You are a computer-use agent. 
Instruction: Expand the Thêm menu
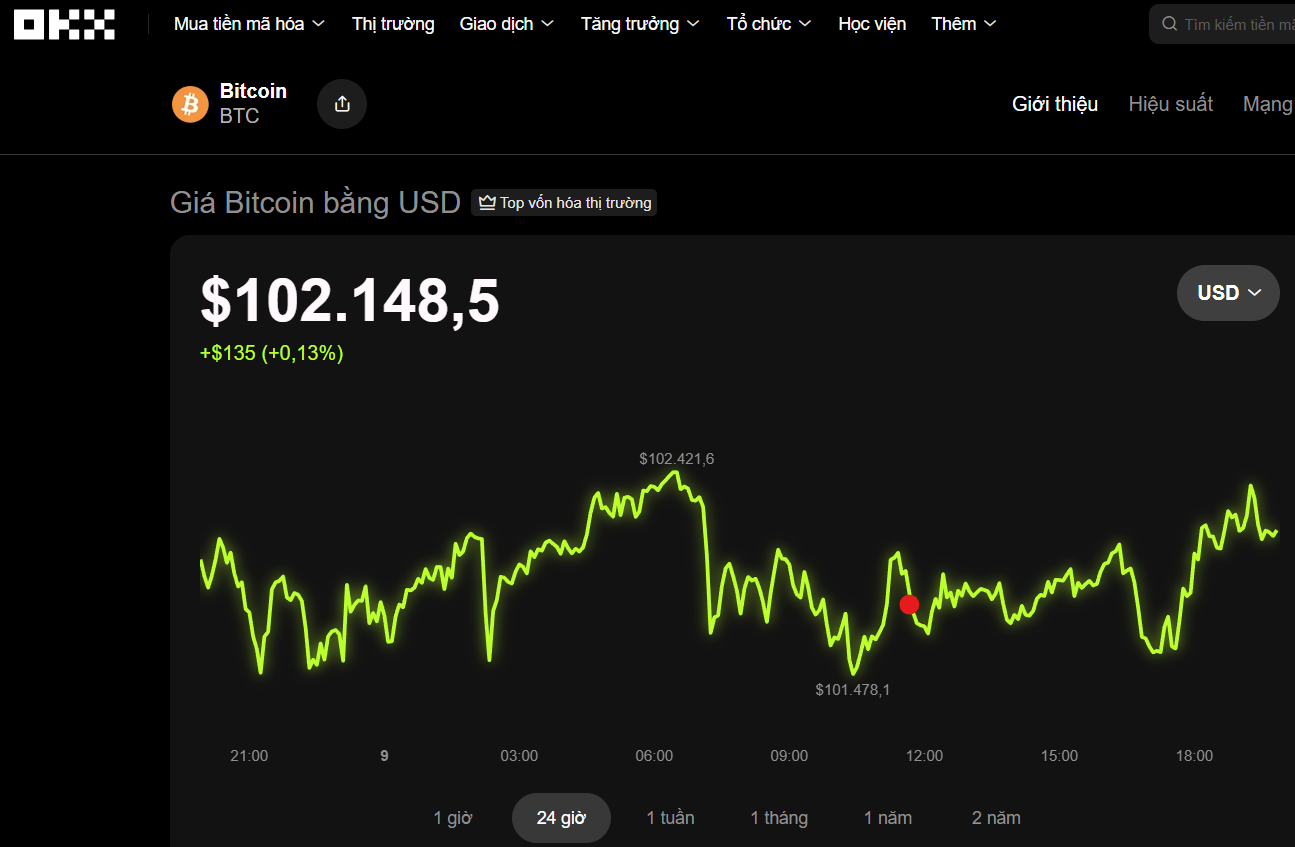coord(963,24)
